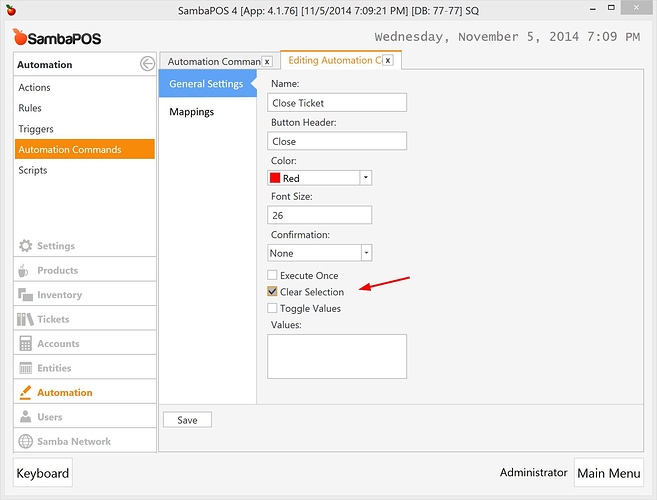657x500 pixels.
Task: Click the Font Size field showing 26
Action: [x=319, y=215]
